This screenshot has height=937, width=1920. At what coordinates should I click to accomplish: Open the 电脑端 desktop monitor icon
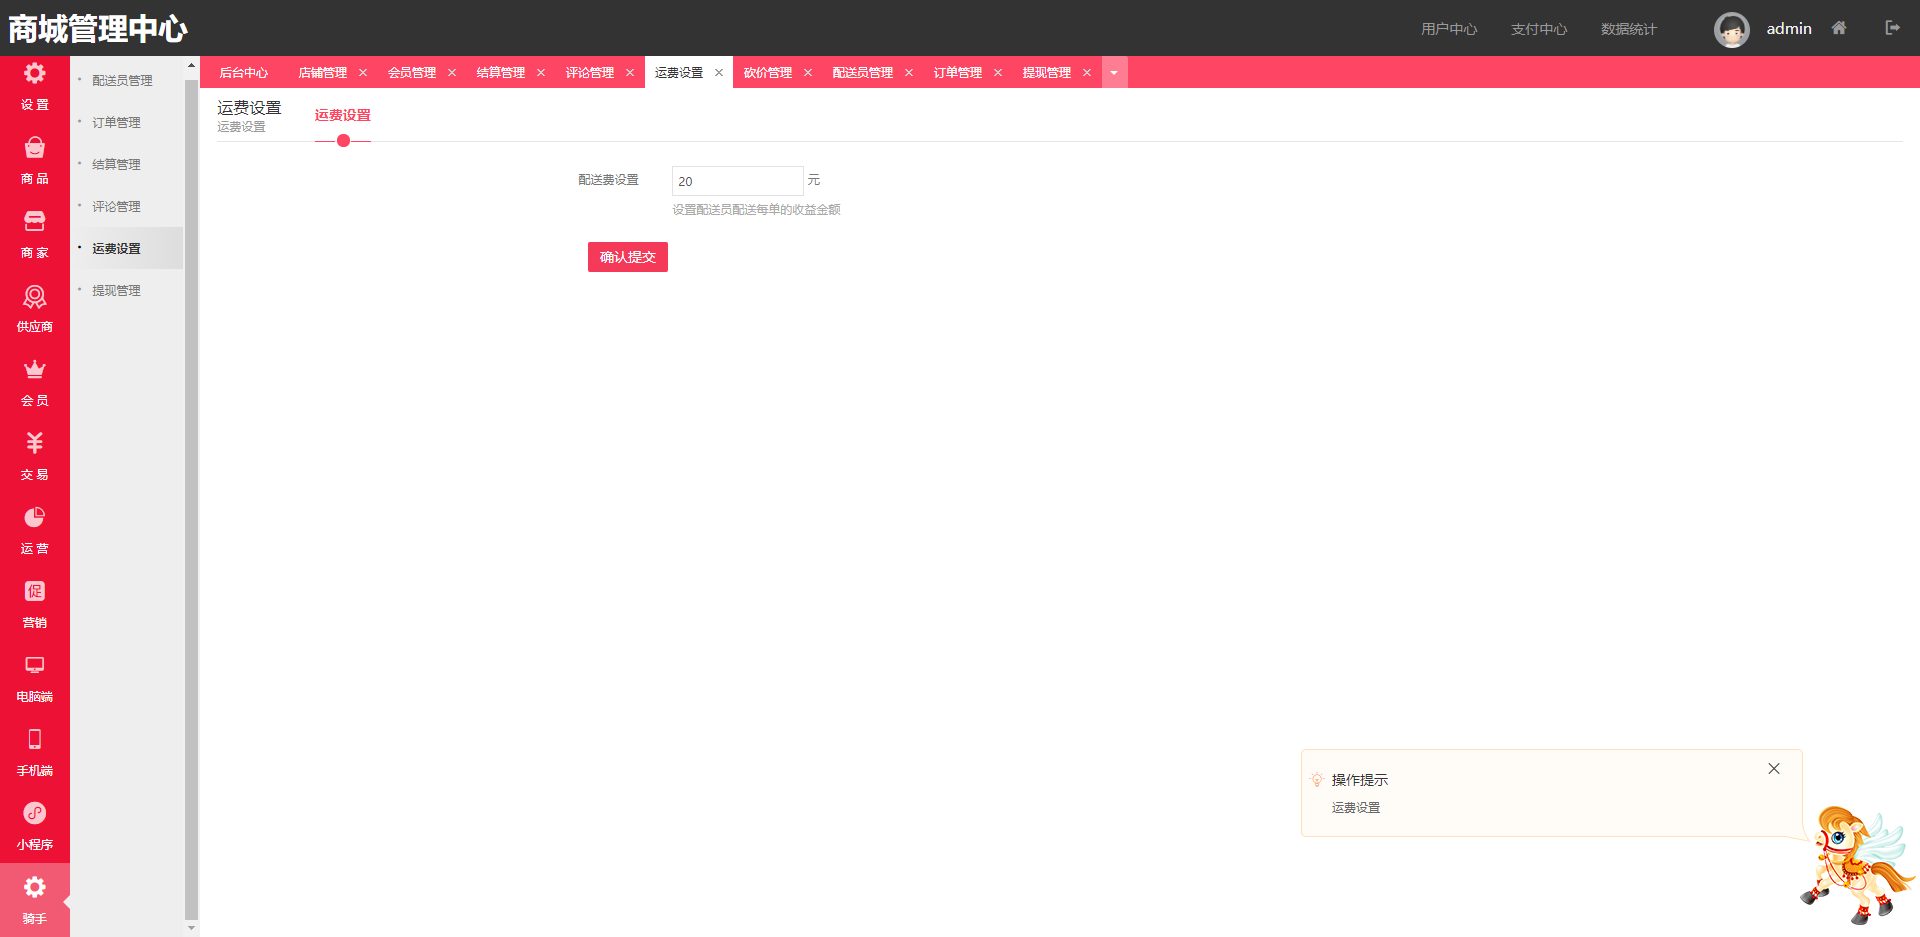click(35, 665)
